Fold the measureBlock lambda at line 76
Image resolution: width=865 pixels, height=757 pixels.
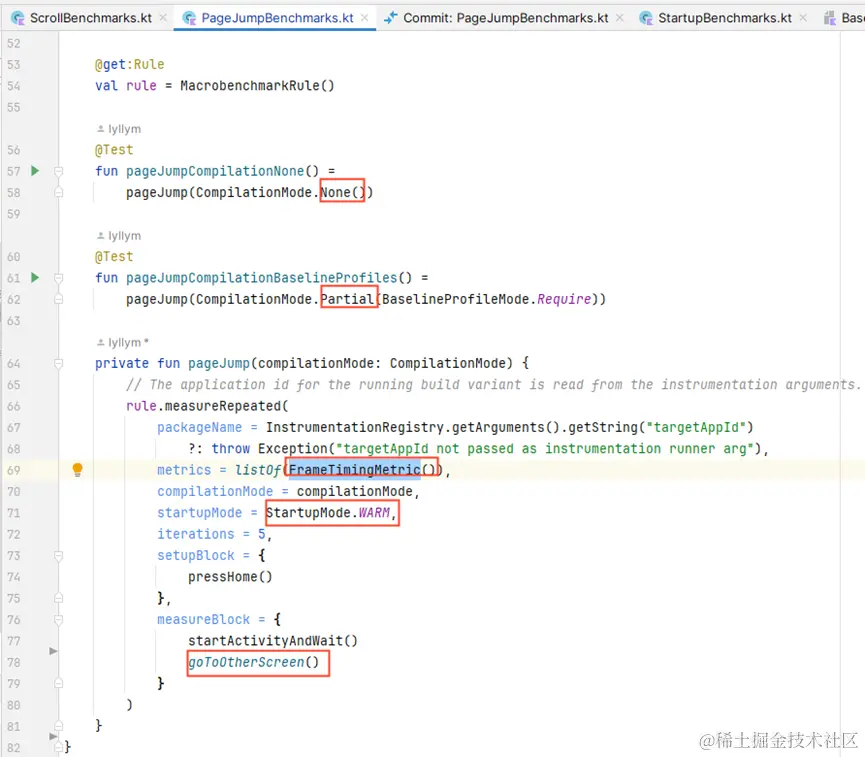pyautogui.click(x=58, y=620)
